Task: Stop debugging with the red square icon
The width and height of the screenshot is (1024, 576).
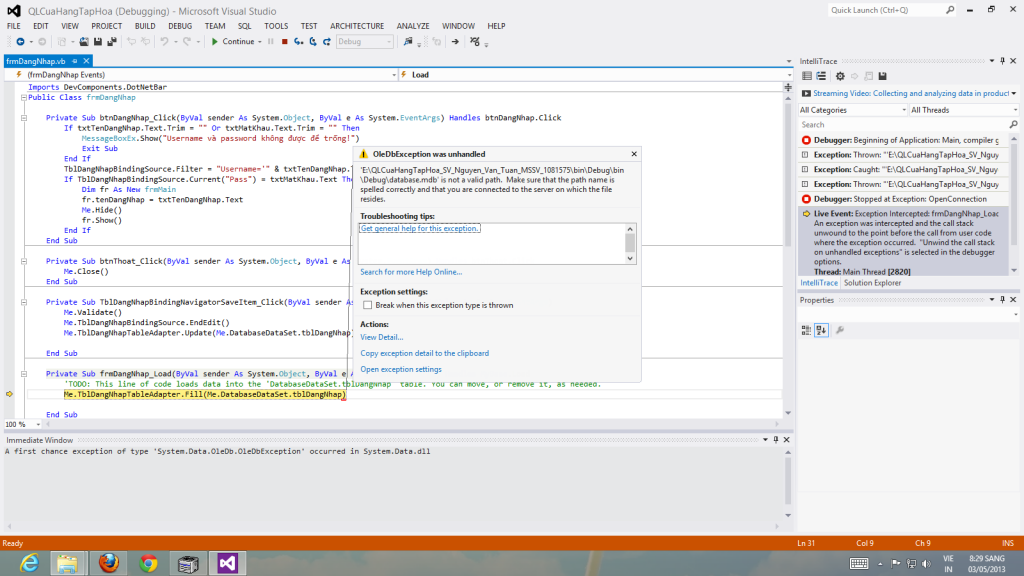Action: click(x=285, y=42)
